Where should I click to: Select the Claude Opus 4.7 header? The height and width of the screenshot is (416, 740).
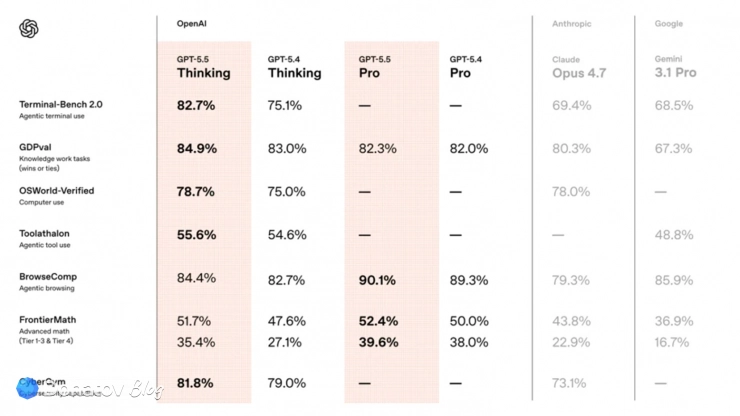point(579,67)
